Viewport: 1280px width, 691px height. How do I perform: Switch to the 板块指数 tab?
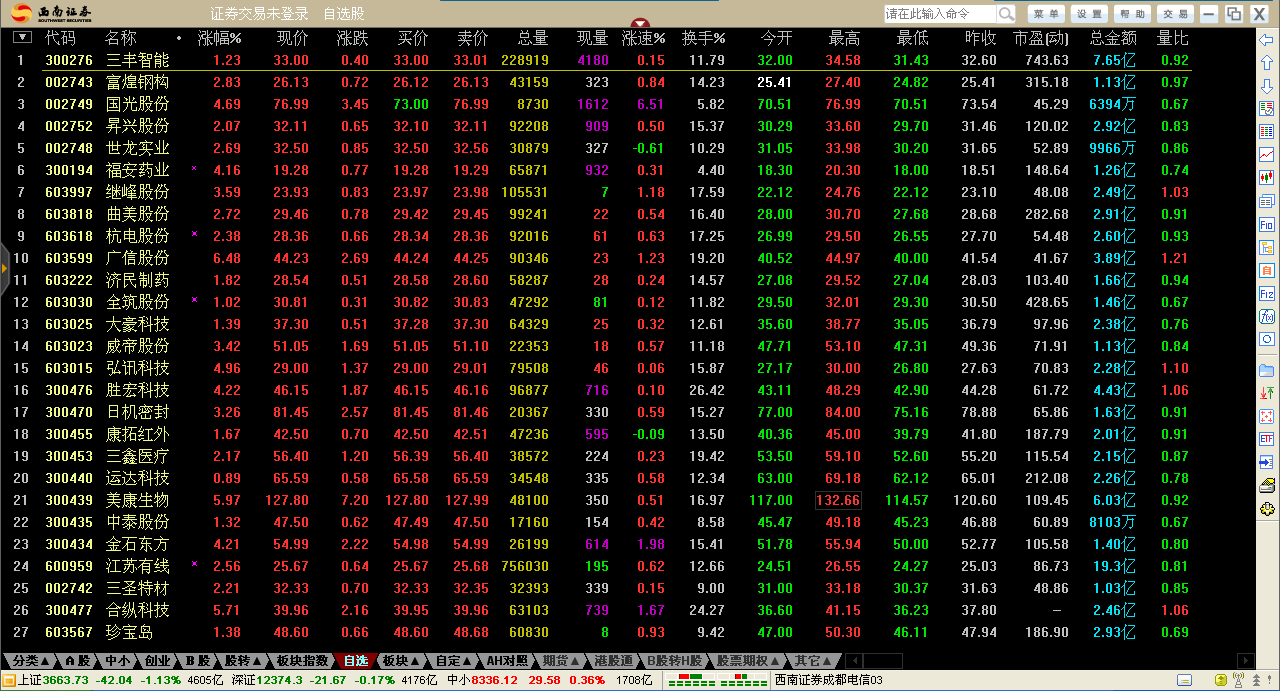point(303,661)
